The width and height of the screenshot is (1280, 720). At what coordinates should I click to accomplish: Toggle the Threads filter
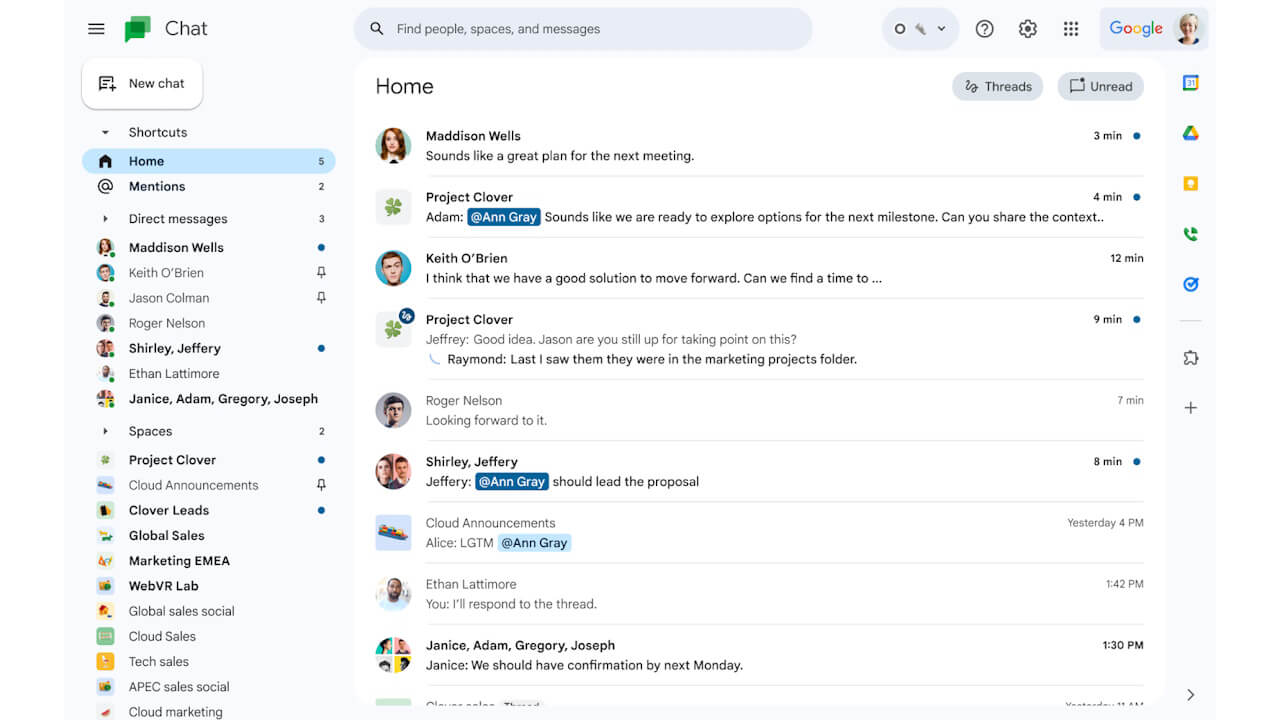997,86
